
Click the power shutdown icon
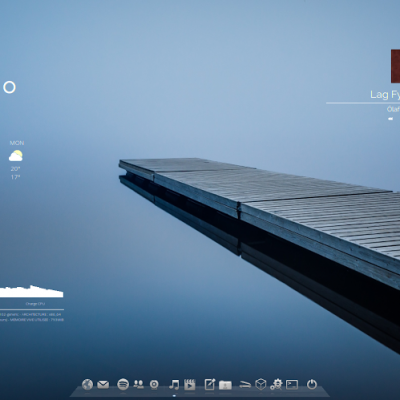click(x=312, y=384)
